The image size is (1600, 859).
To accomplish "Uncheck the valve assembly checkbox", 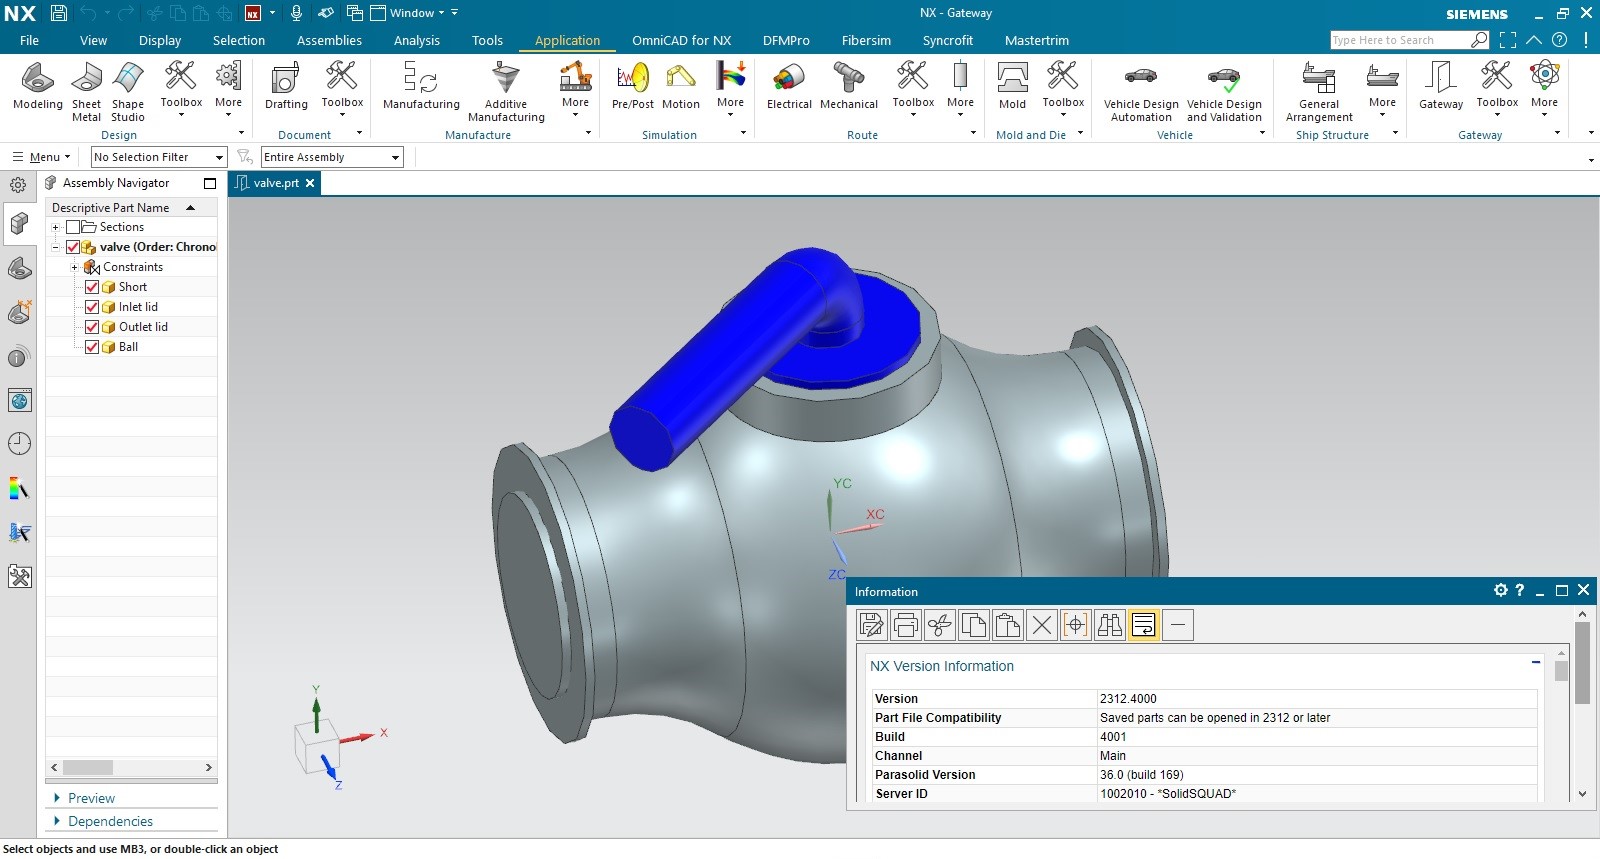I will pyautogui.click(x=73, y=247).
